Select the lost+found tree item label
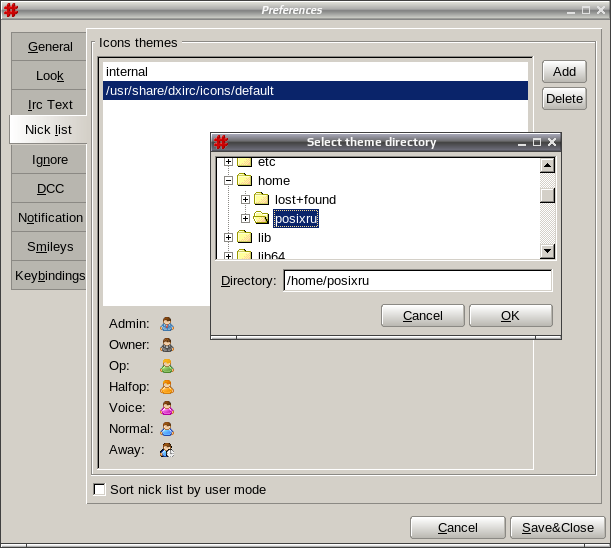The image size is (611, 548). pyautogui.click(x=305, y=200)
